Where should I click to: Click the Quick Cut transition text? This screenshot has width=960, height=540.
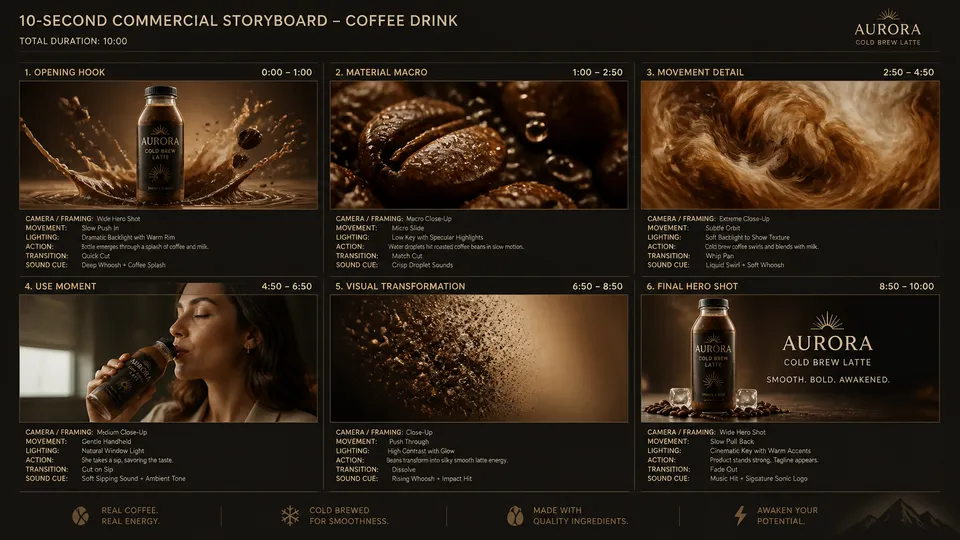point(96,256)
